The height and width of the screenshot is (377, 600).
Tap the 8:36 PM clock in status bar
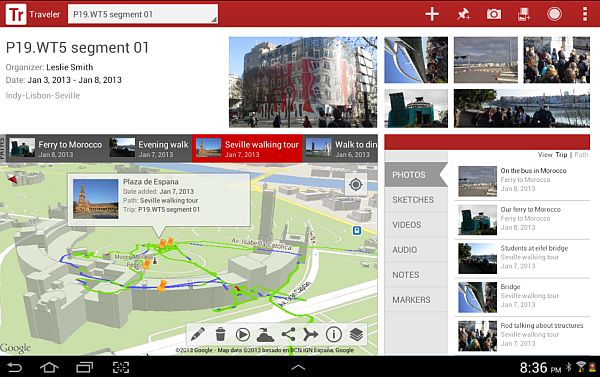(x=540, y=368)
